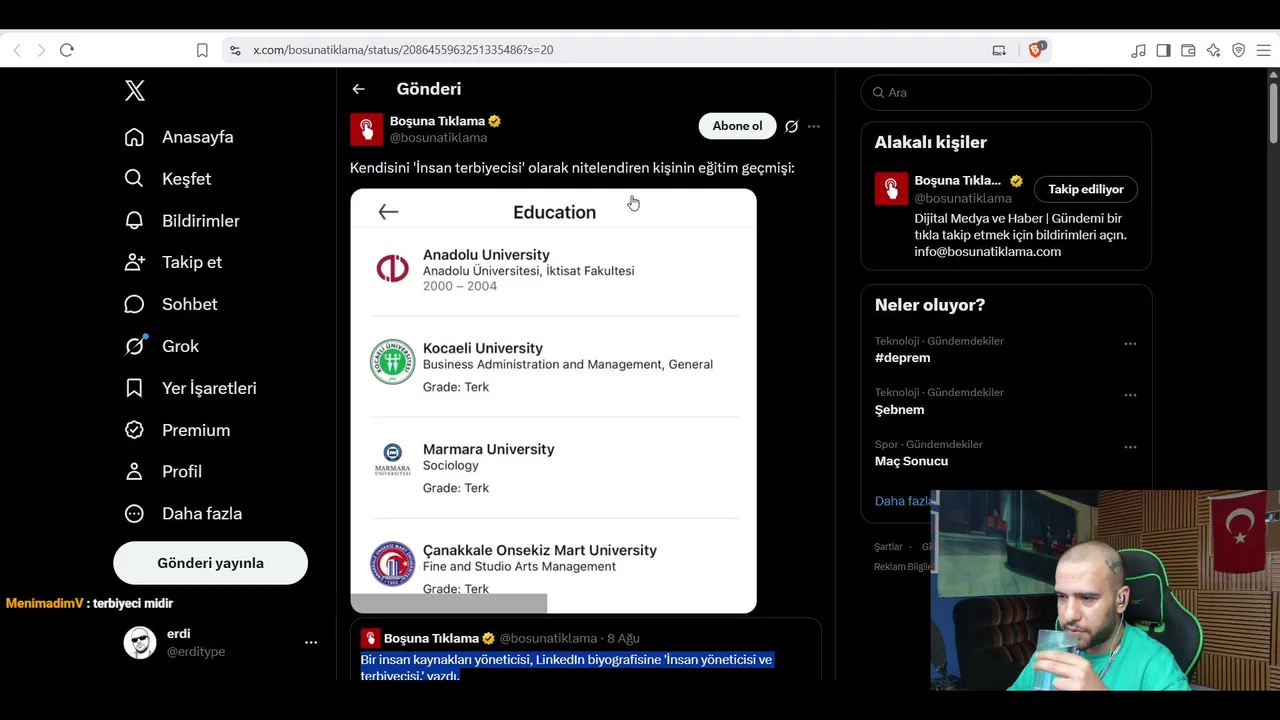The width and height of the screenshot is (1280, 720).
Task: Click the back arrow in the Education image
Action: click(x=388, y=211)
